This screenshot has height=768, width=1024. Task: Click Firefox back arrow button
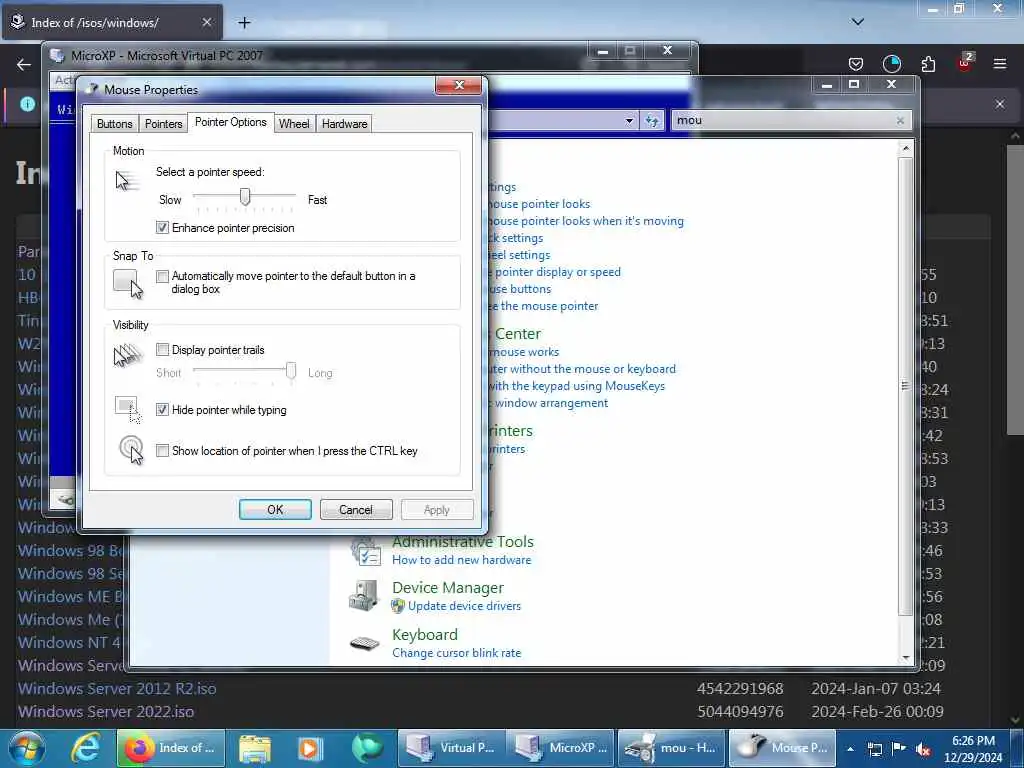pyautogui.click(x=24, y=64)
